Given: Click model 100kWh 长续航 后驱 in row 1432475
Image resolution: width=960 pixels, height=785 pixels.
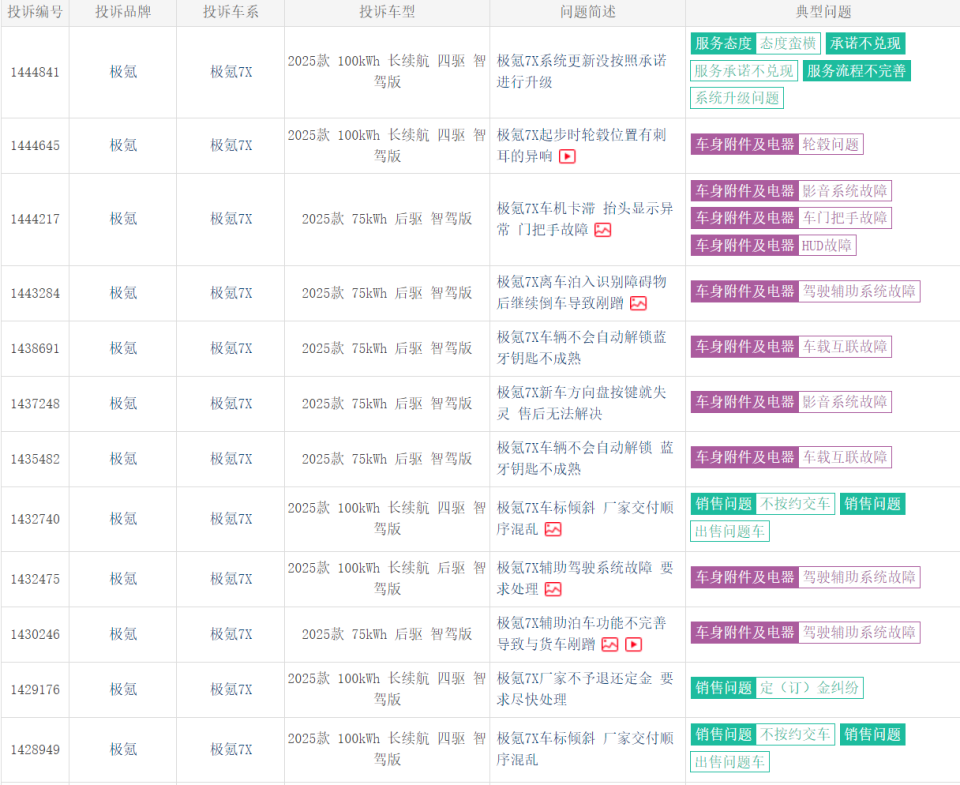Looking at the screenshot, I should pyautogui.click(x=387, y=578).
